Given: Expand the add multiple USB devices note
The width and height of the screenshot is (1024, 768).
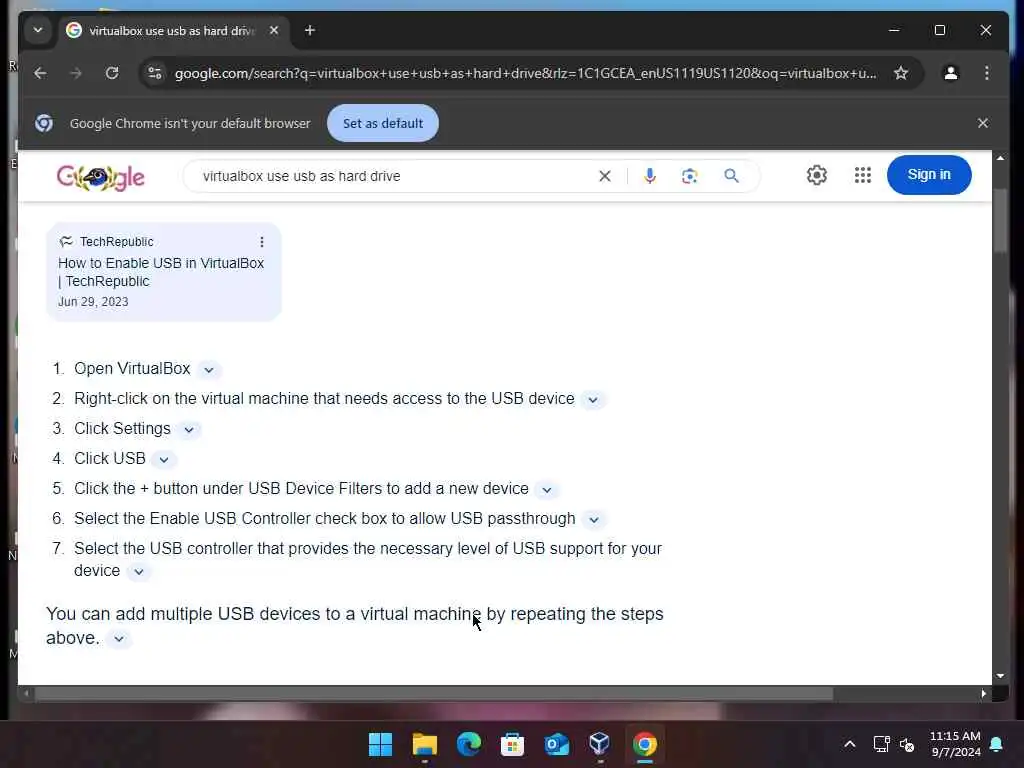Looking at the screenshot, I should [119, 639].
